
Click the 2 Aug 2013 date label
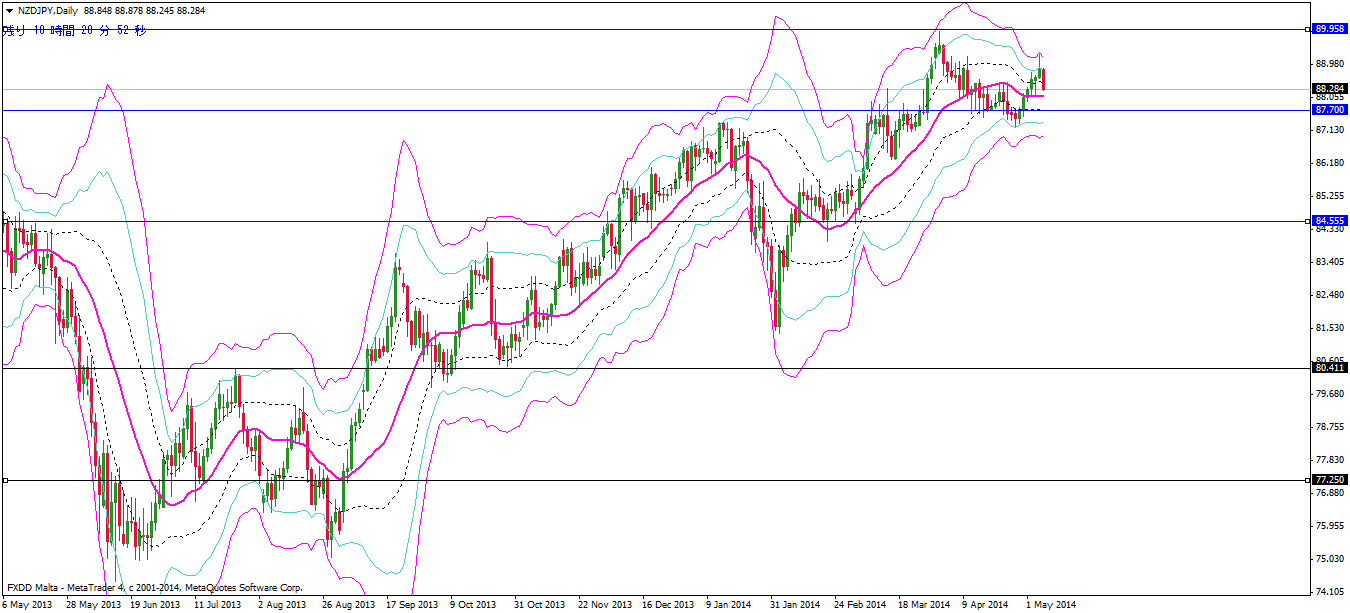pos(281,605)
